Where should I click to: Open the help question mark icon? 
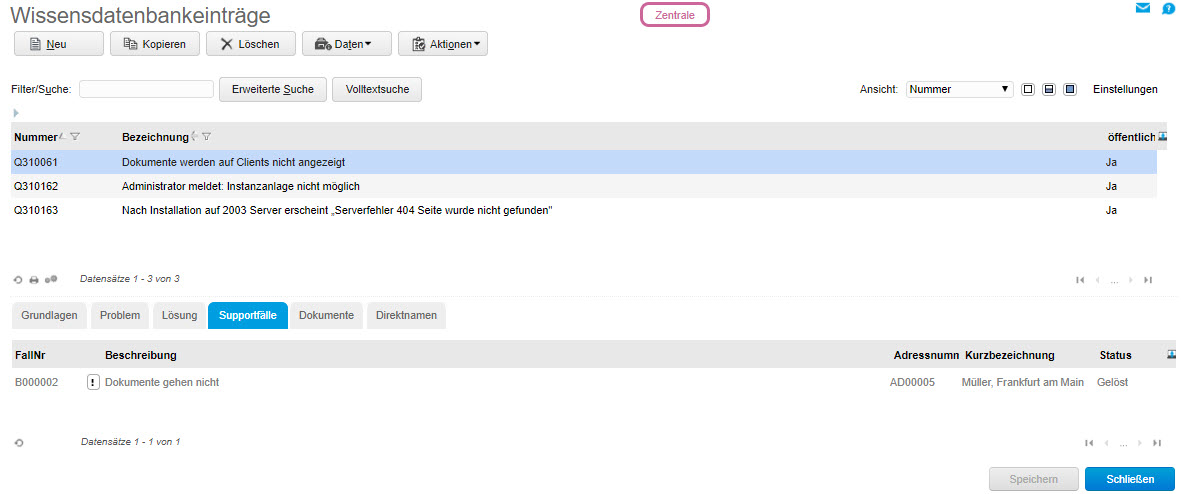tap(1168, 8)
